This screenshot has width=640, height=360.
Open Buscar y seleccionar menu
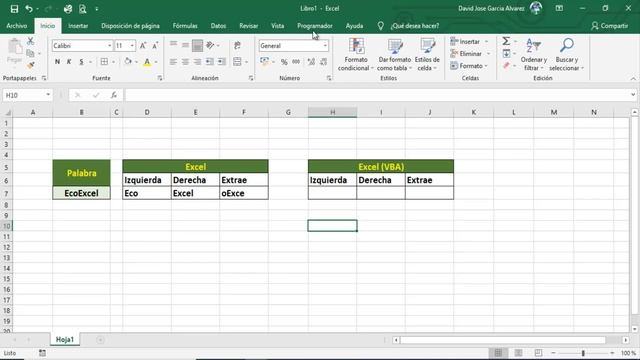pyautogui.click(x=567, y=55)
